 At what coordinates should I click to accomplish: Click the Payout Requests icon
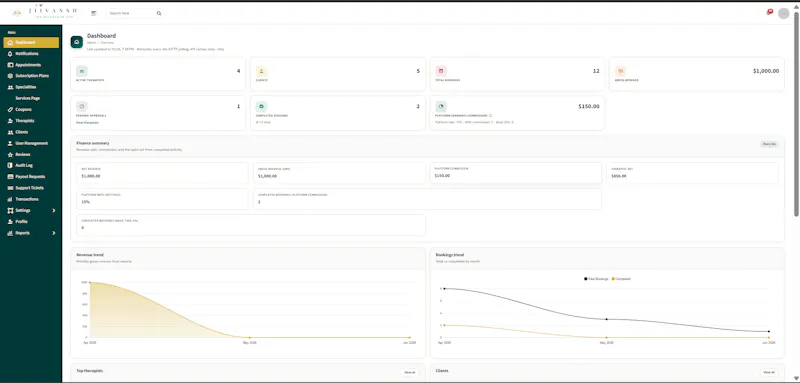(10, 176)
